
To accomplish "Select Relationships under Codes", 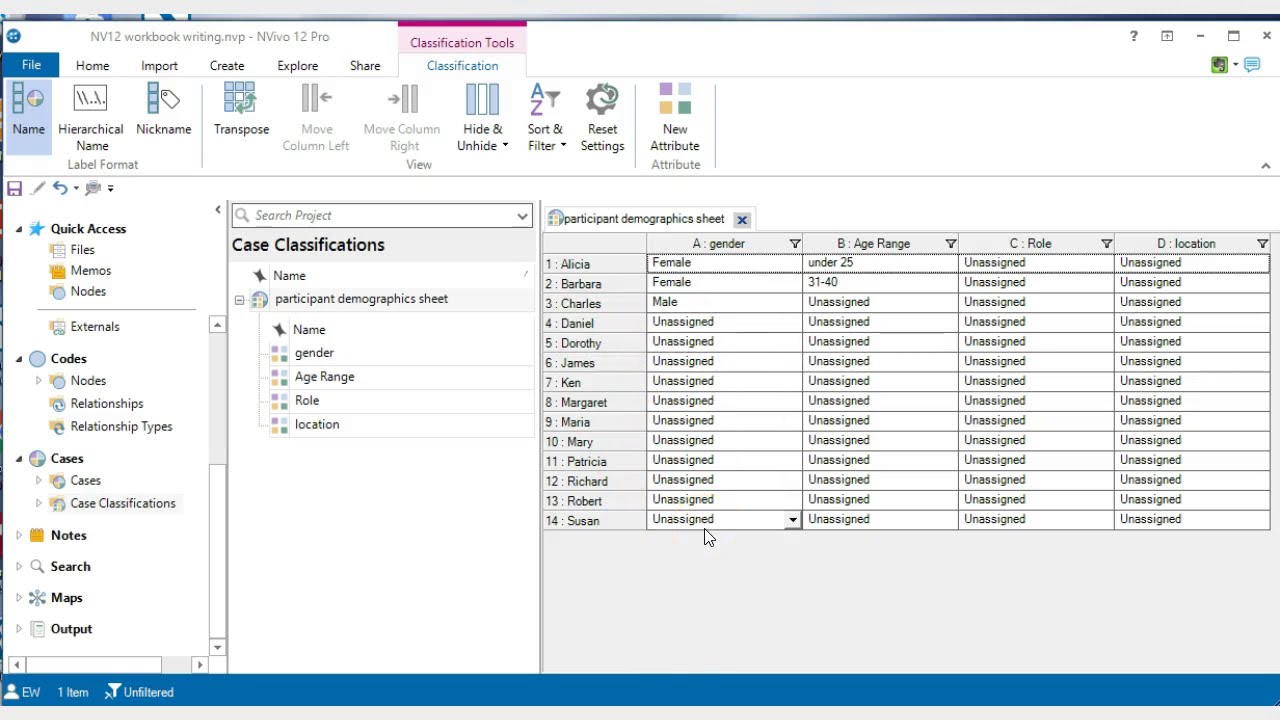I will pos(107,404).
